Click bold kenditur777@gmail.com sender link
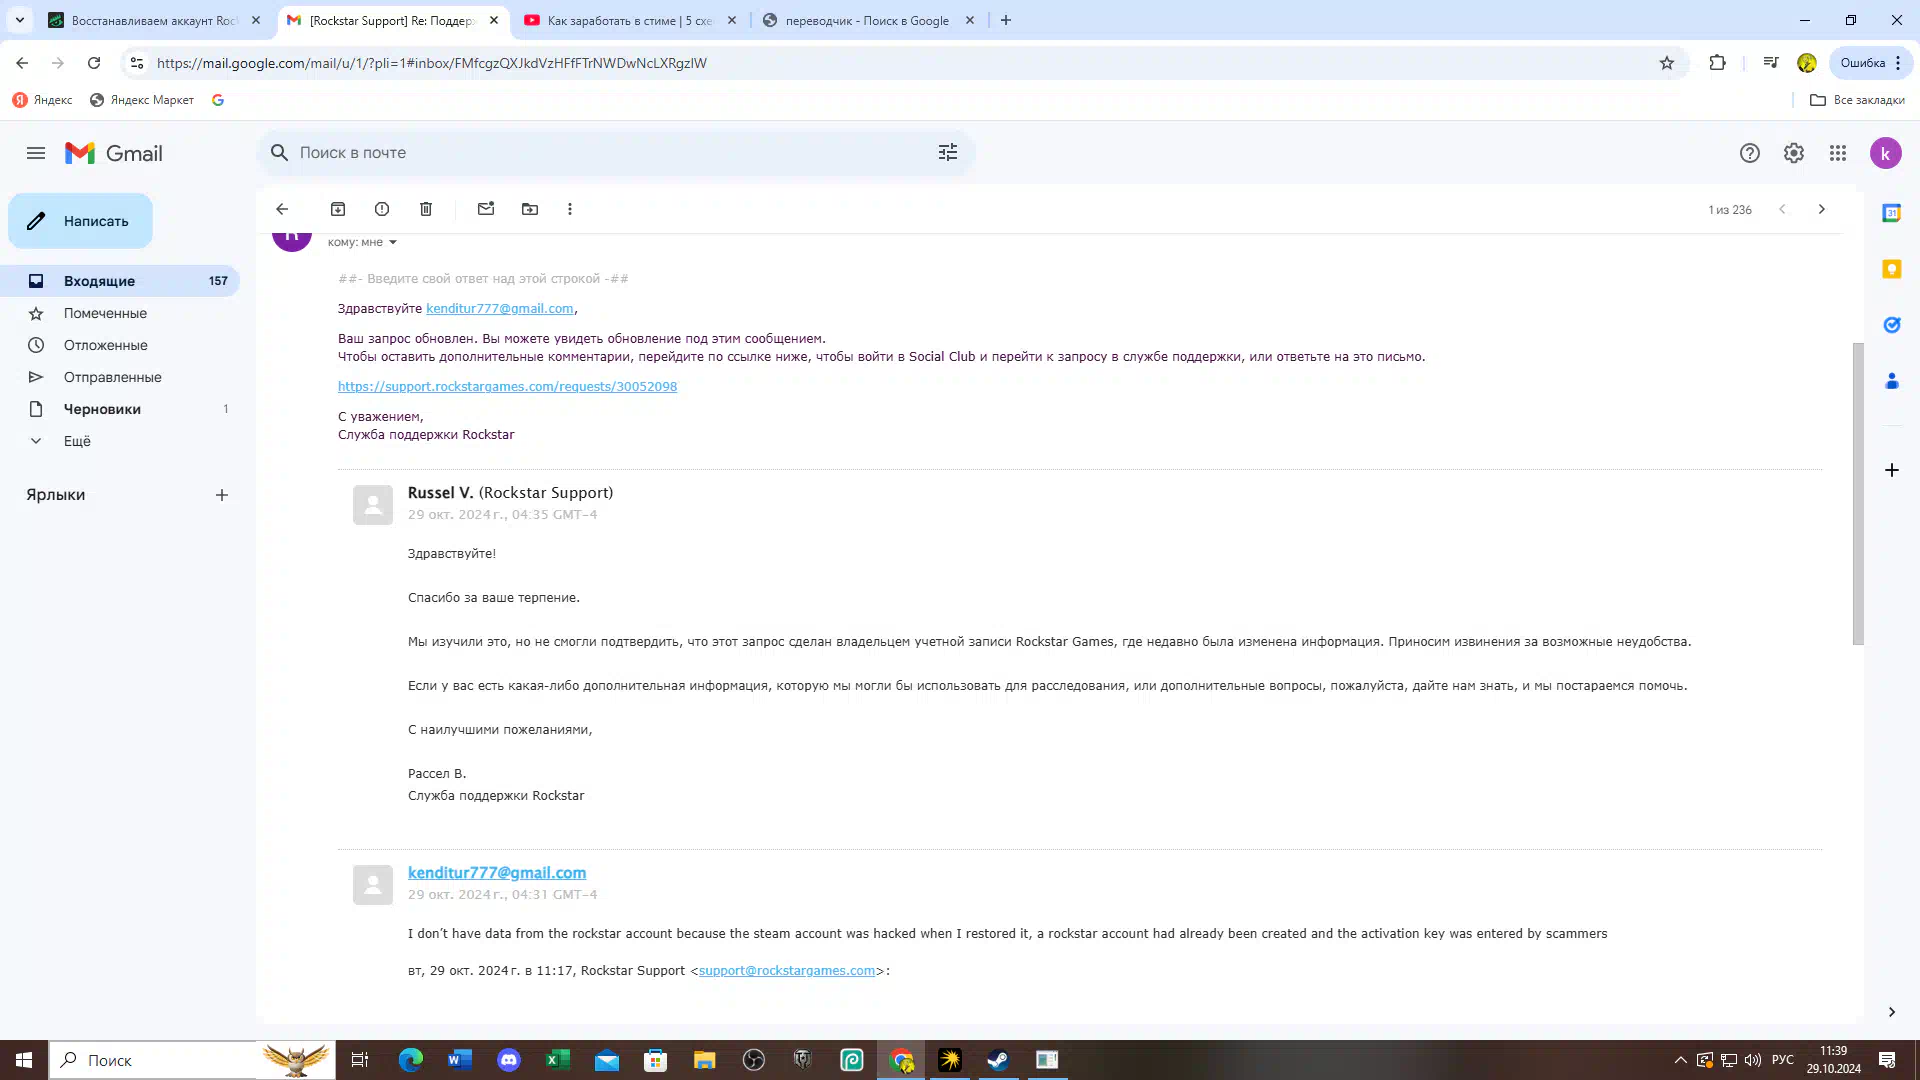The image size is (1920, 1080). (x=497, y=873)
